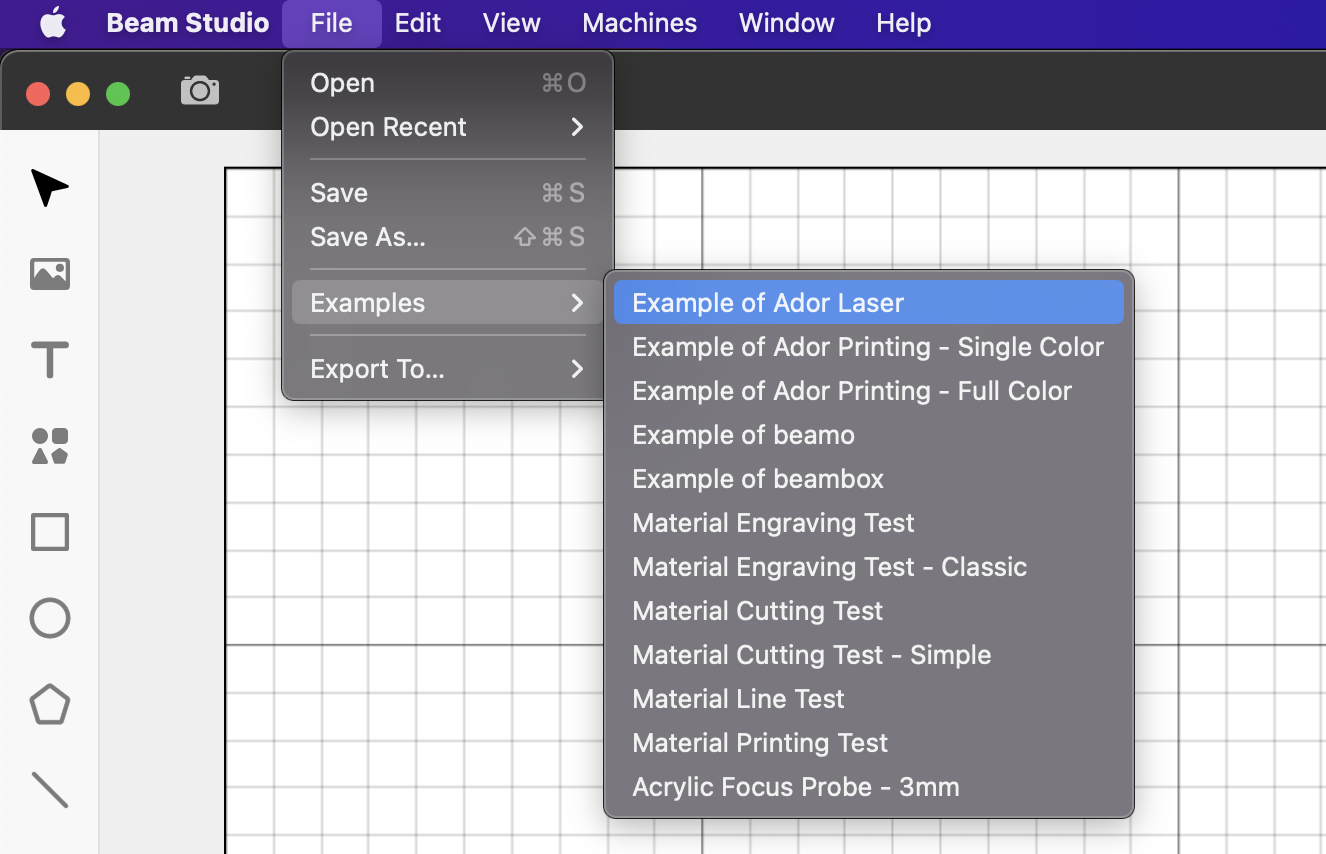
Task: Open the Window menu
Action: [786, 23]
